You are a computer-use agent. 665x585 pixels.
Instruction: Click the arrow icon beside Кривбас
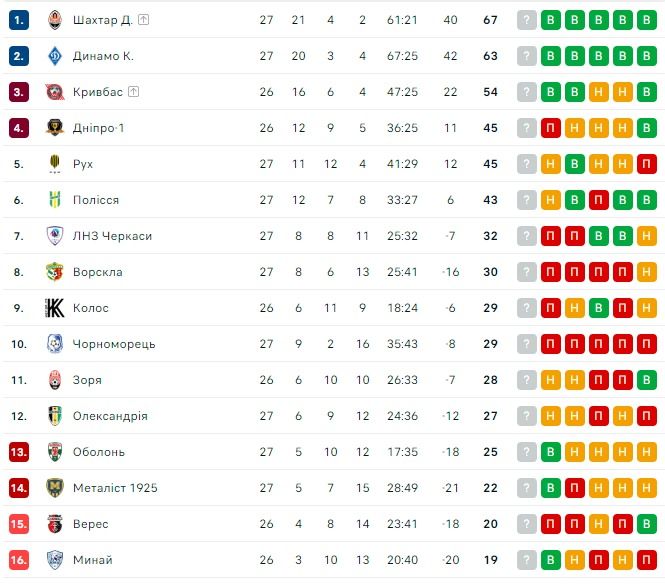tap(134, 92)
